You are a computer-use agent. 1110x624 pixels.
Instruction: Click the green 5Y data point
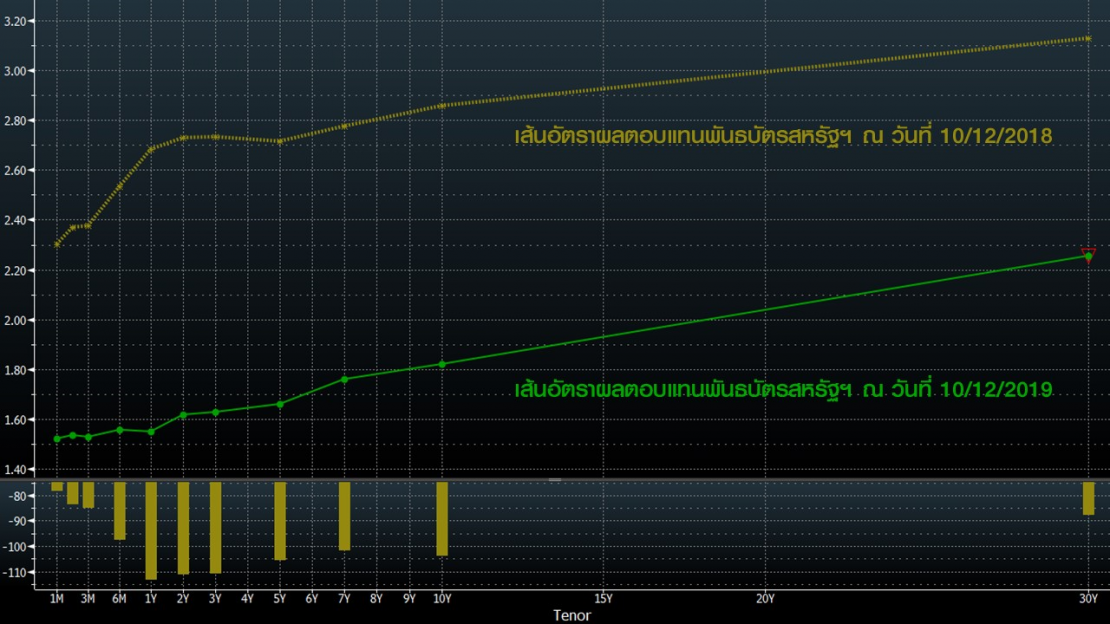[x=280, y=404]
